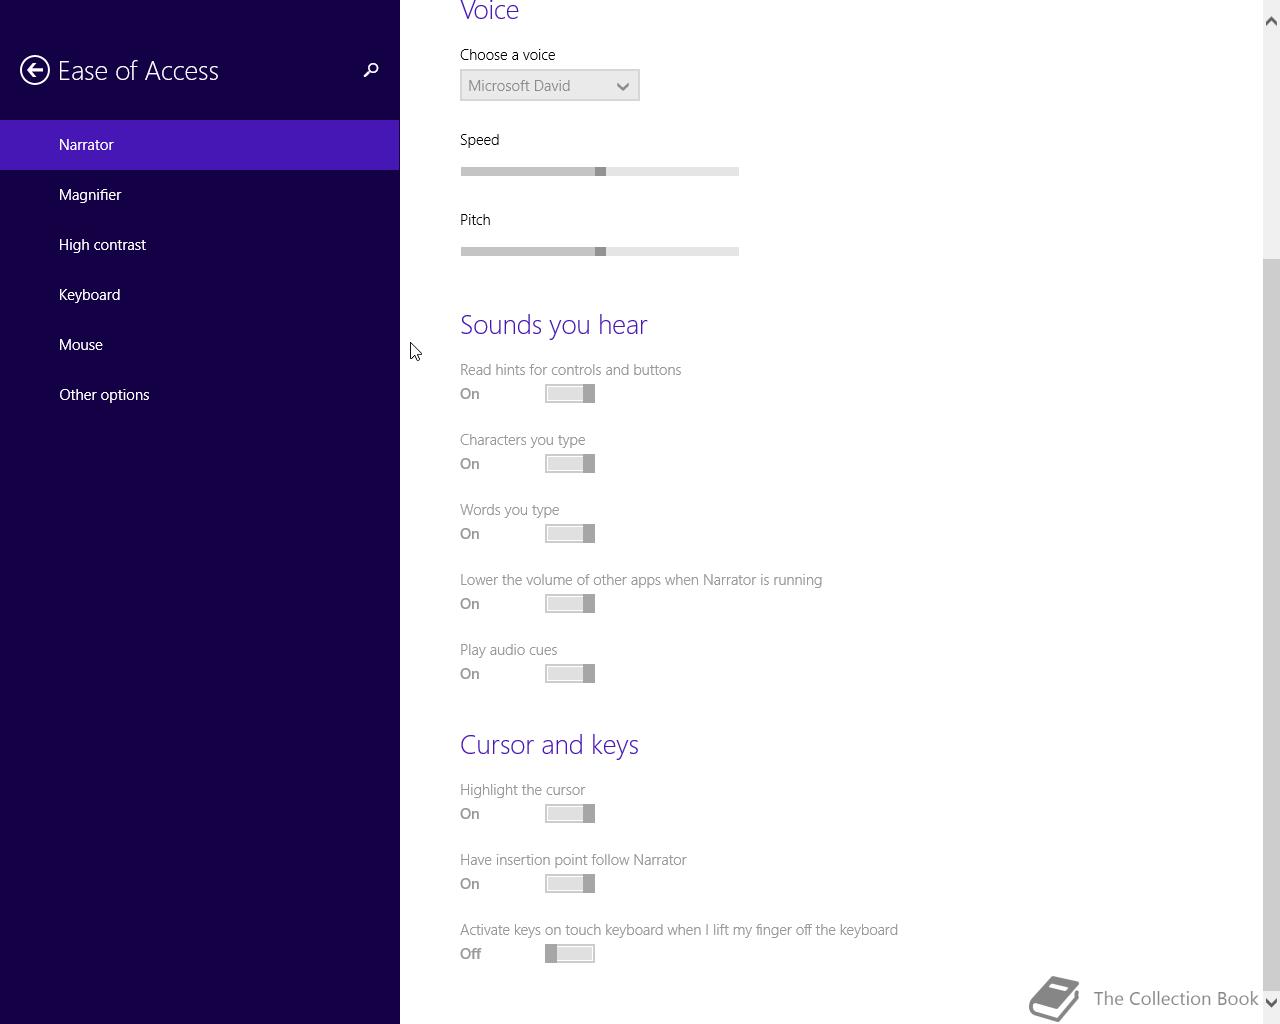Screen dimensions: 1280x1024
Task: Click the Ease of Access title
Action: tap(138, 71)
